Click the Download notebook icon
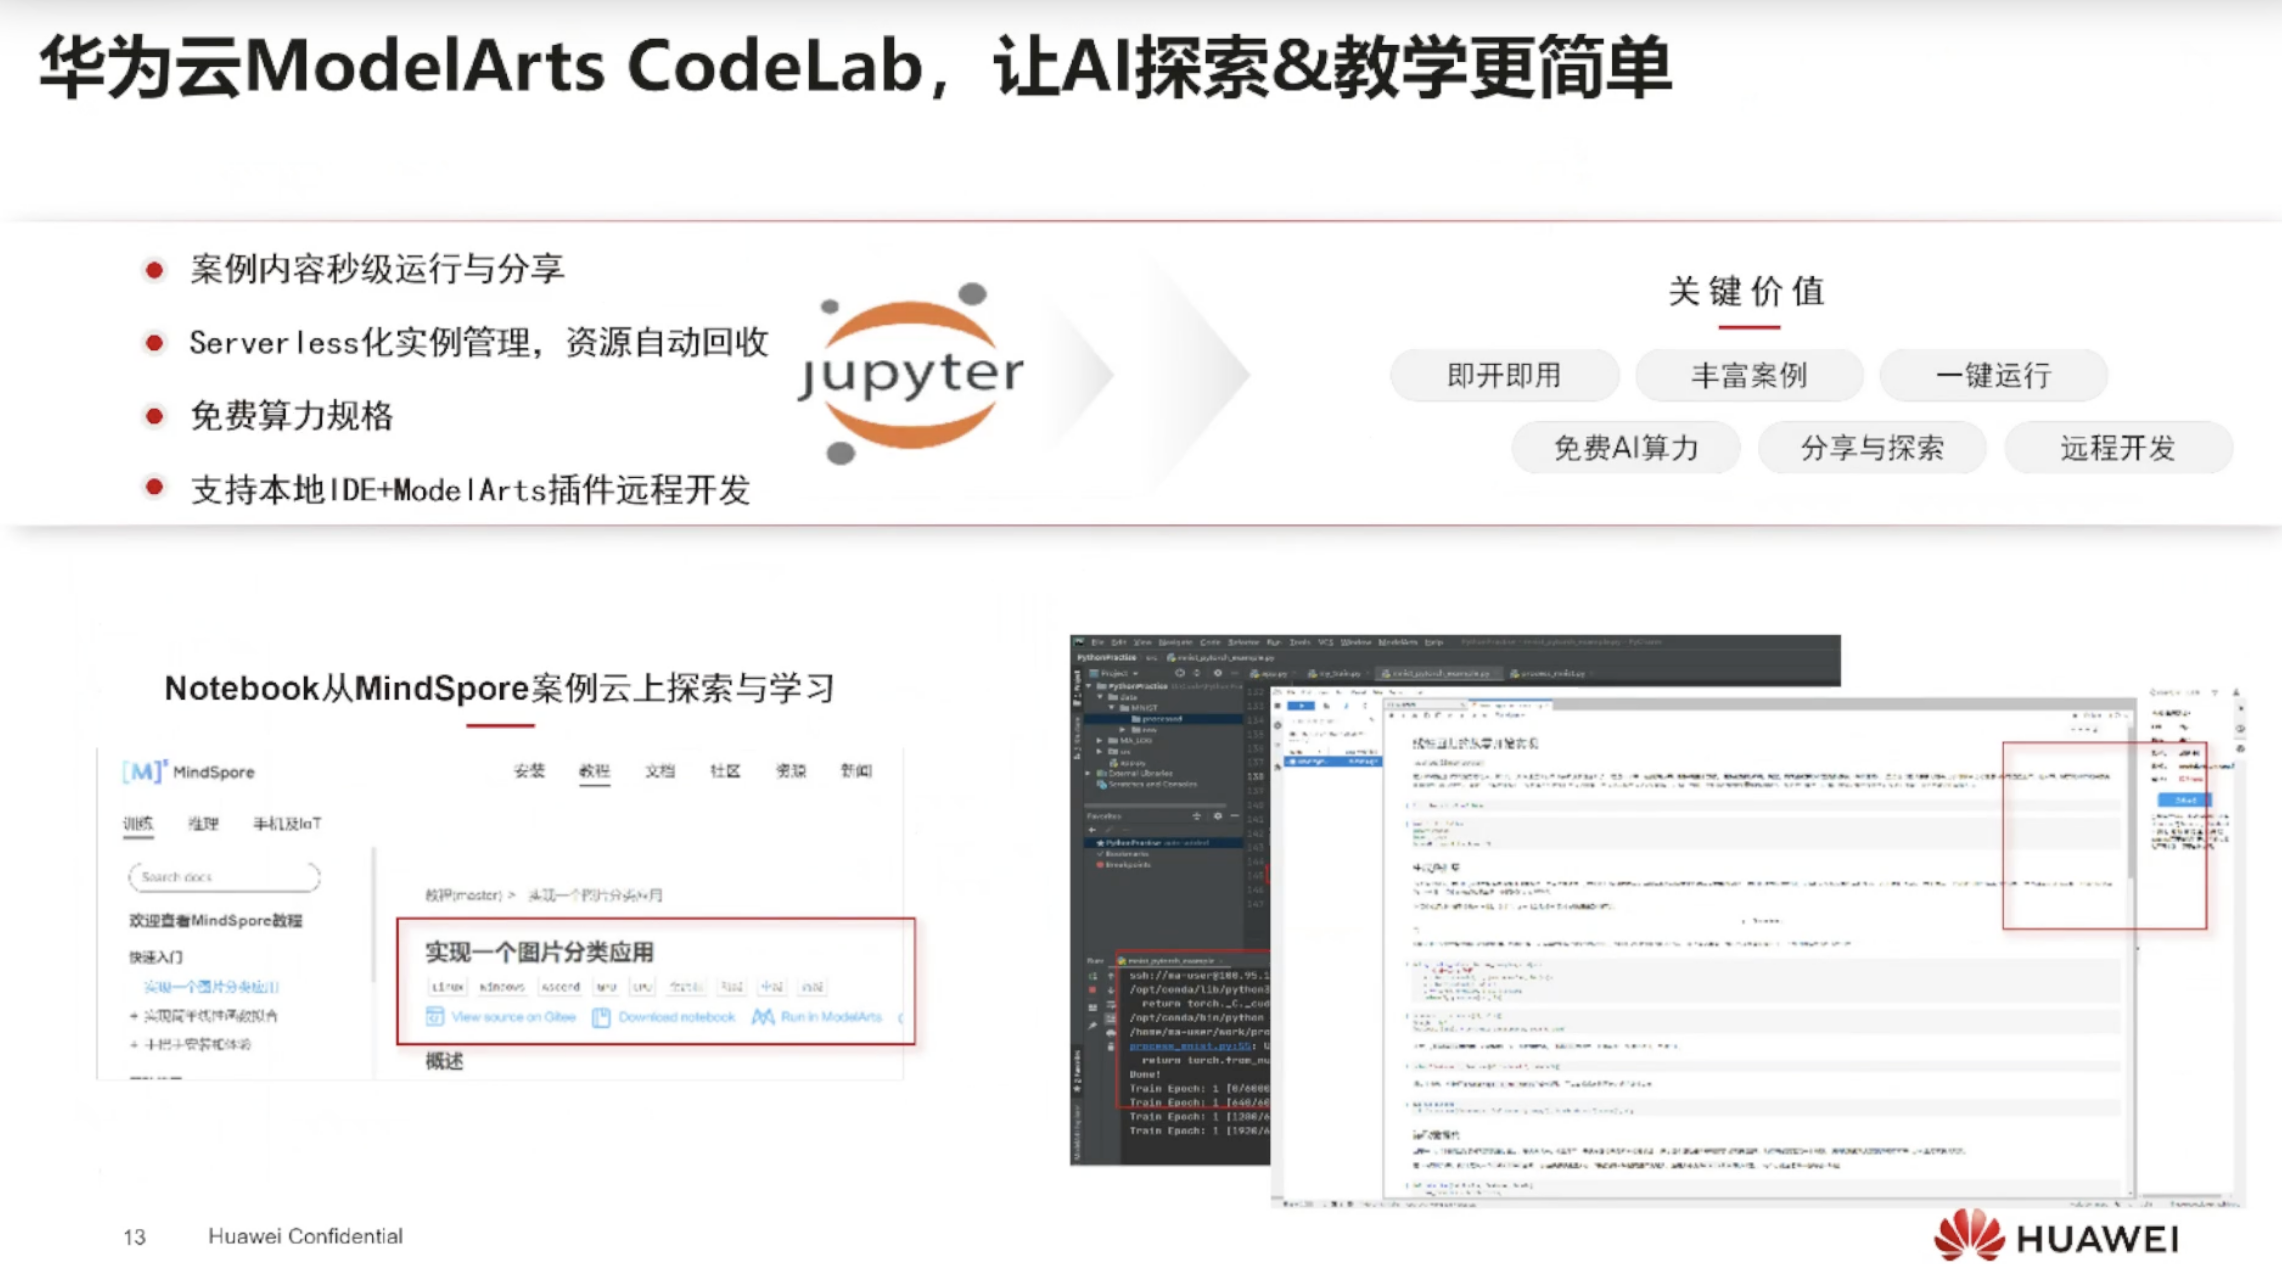Viewport: 2282px width, 1264px height. [x=601, y=1016]
